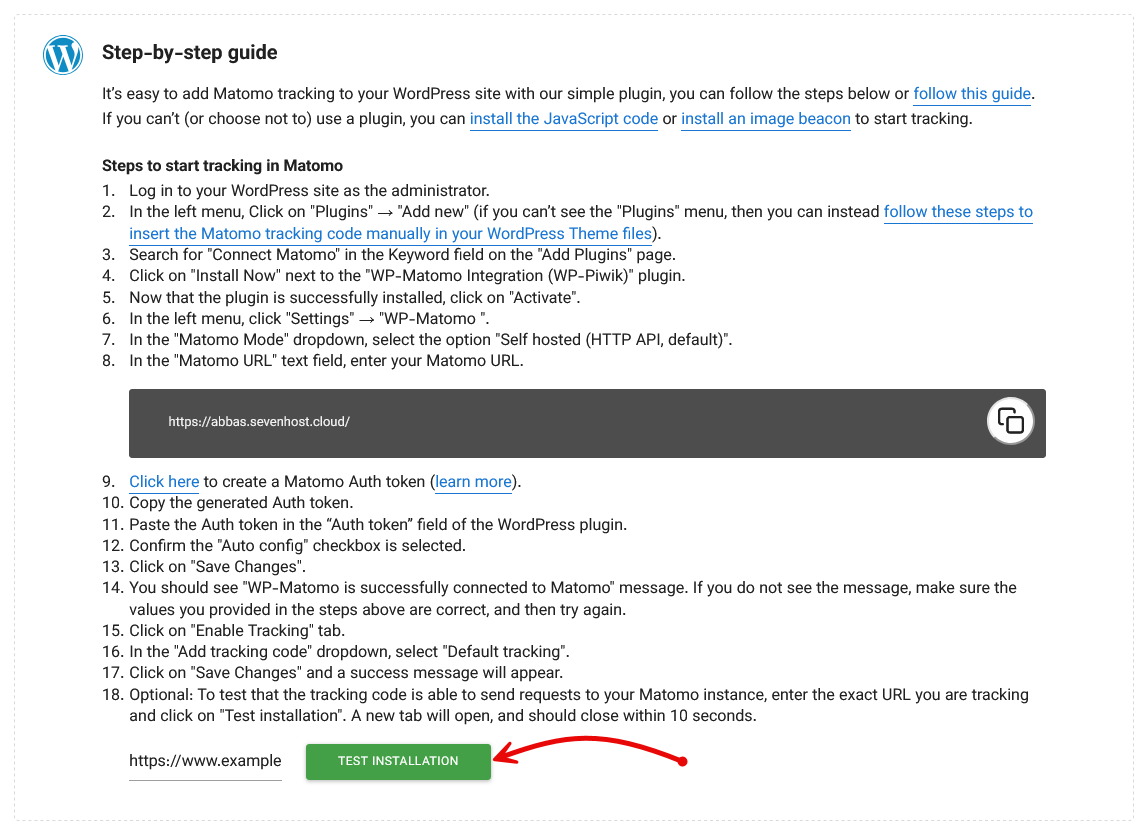Viewport: 1140px width, 827px height.
Task: Click step 12 about 'Auto config' checkbox
Action: pos(297,546)
